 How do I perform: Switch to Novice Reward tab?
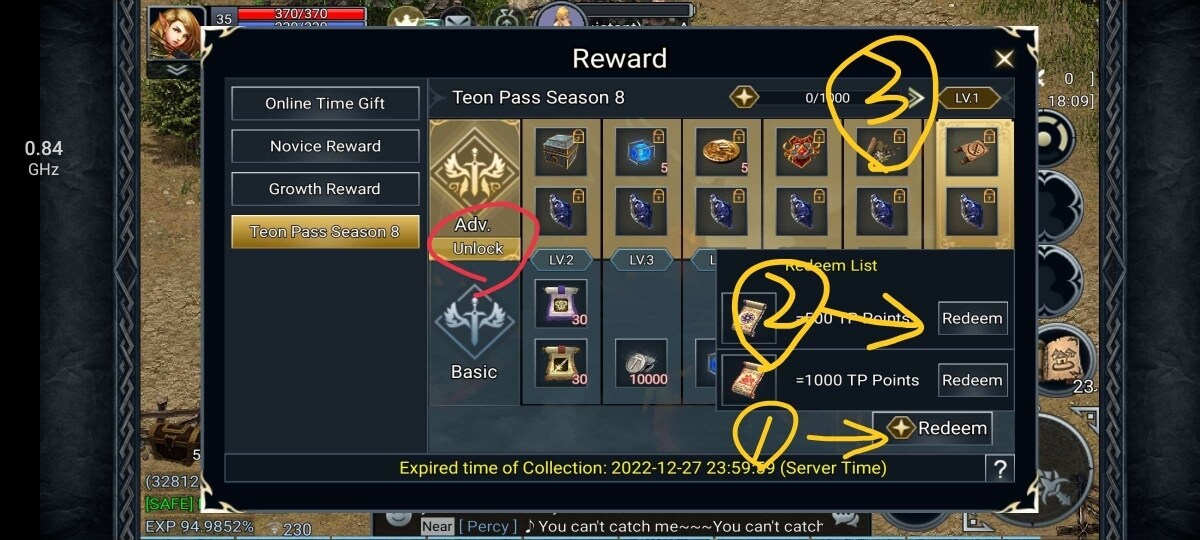click(x=325, y=146)
